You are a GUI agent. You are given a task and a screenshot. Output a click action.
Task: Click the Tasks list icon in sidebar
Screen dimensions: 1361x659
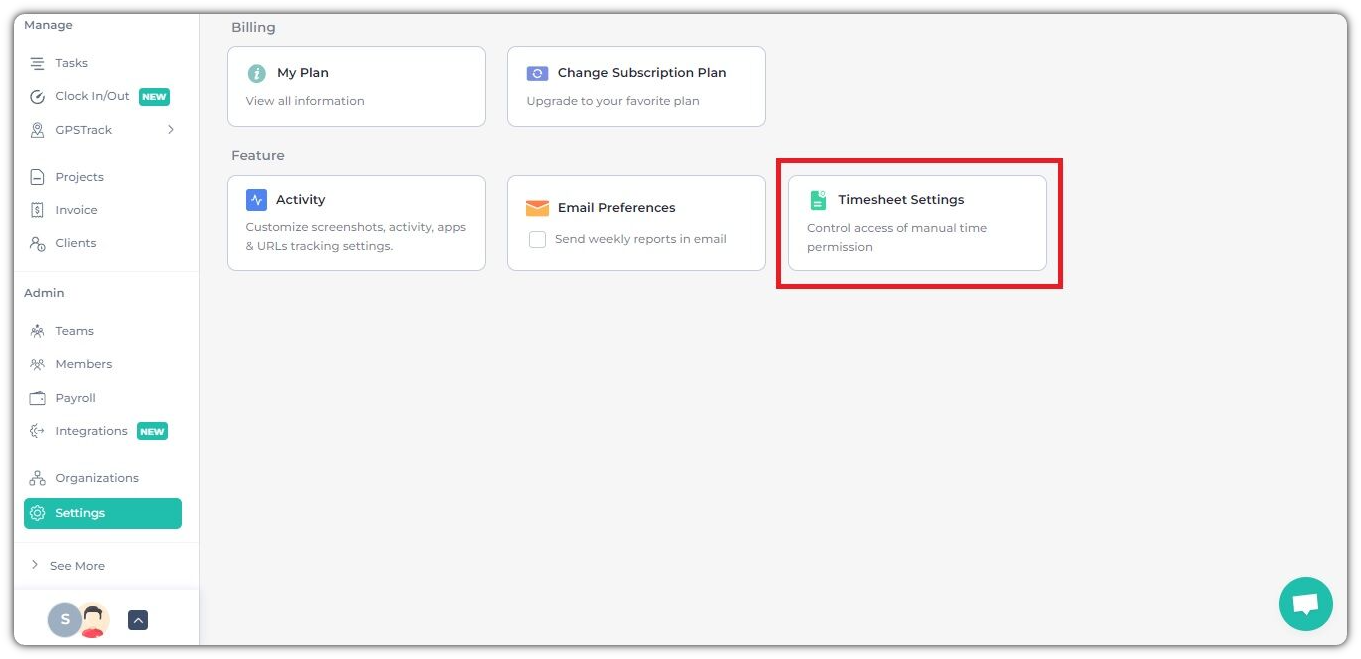coord(38,63)
